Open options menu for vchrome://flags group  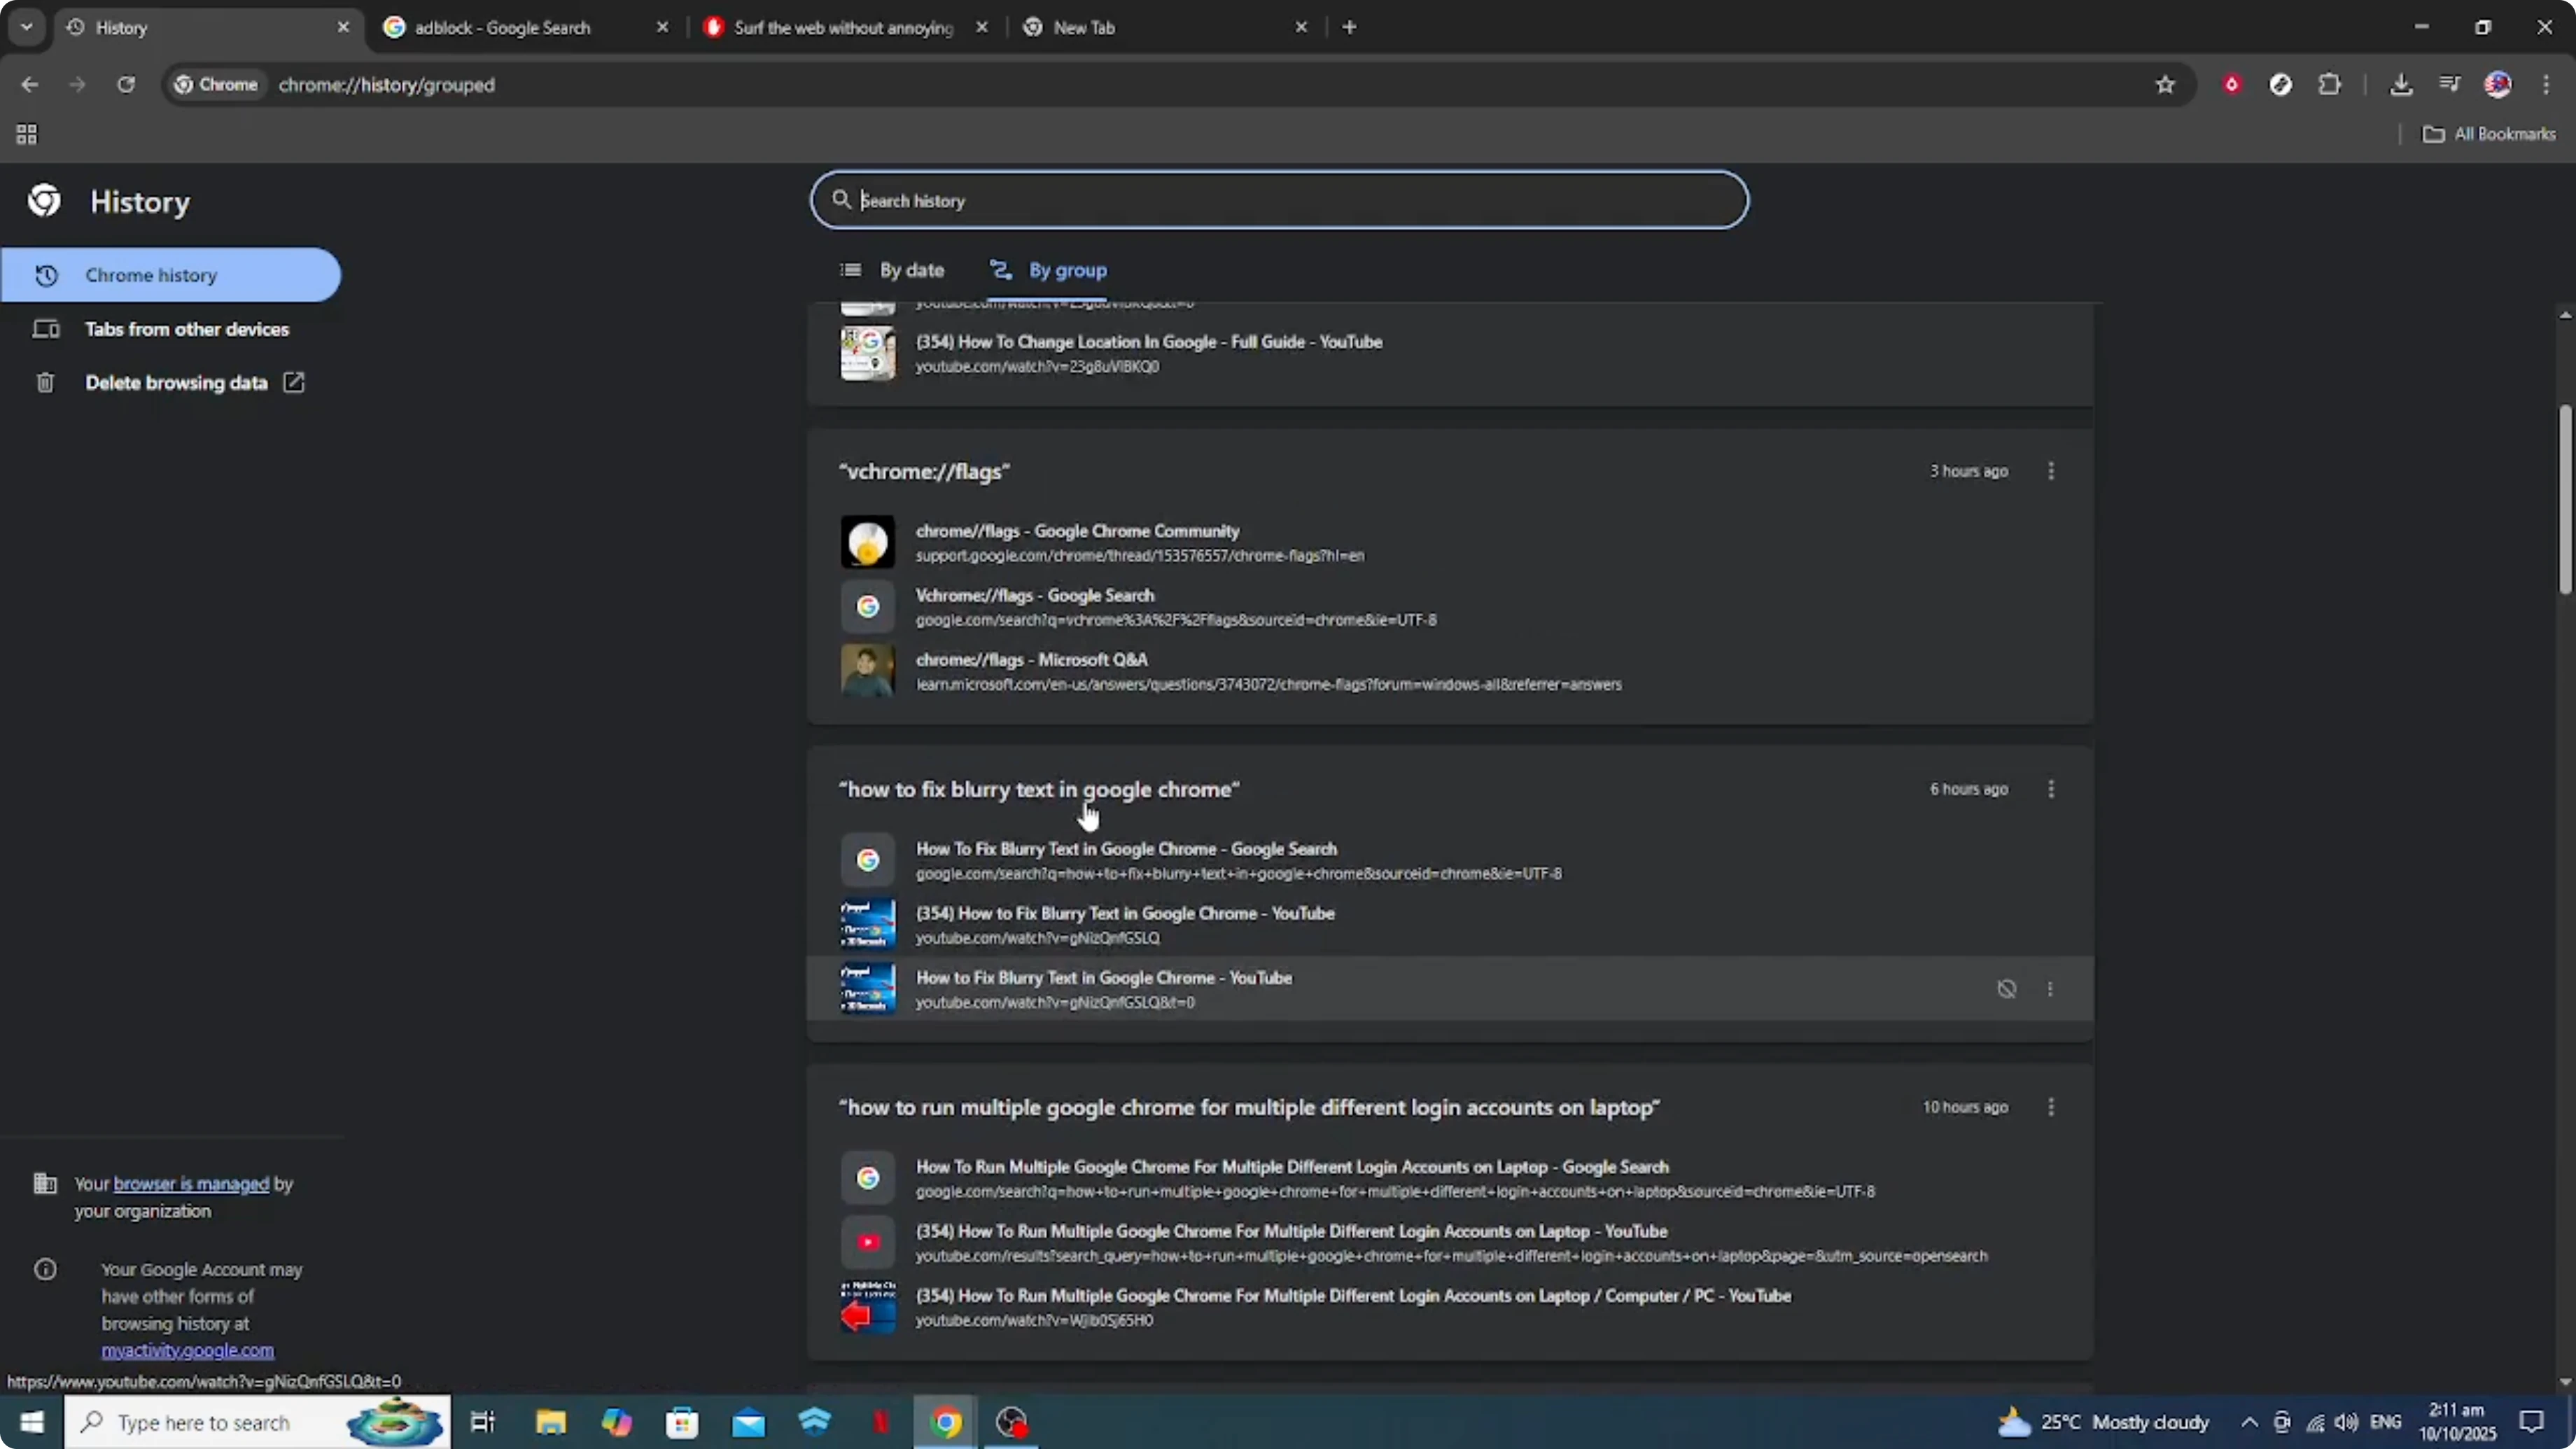[2051, 471]
